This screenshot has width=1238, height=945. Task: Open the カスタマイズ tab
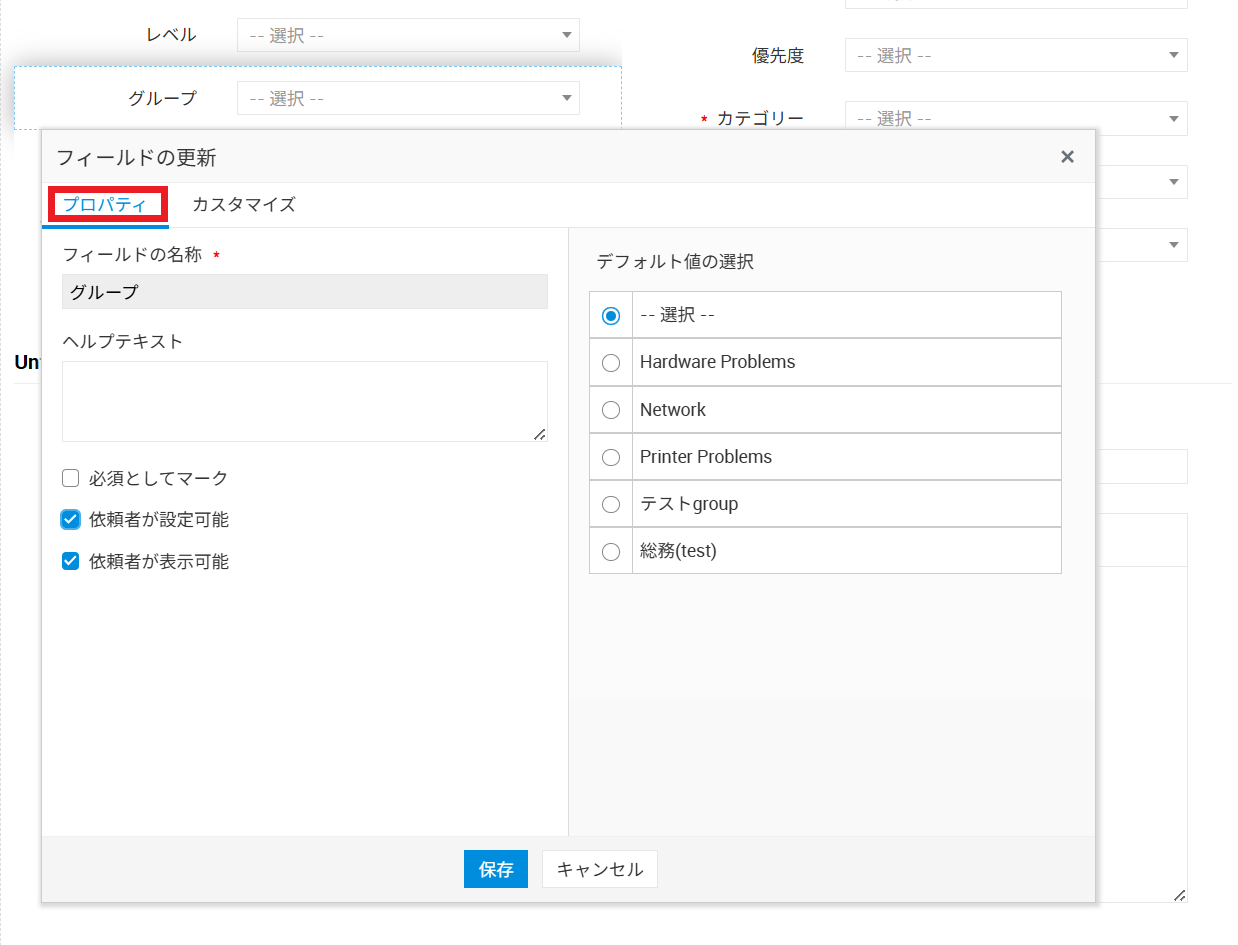244,205
